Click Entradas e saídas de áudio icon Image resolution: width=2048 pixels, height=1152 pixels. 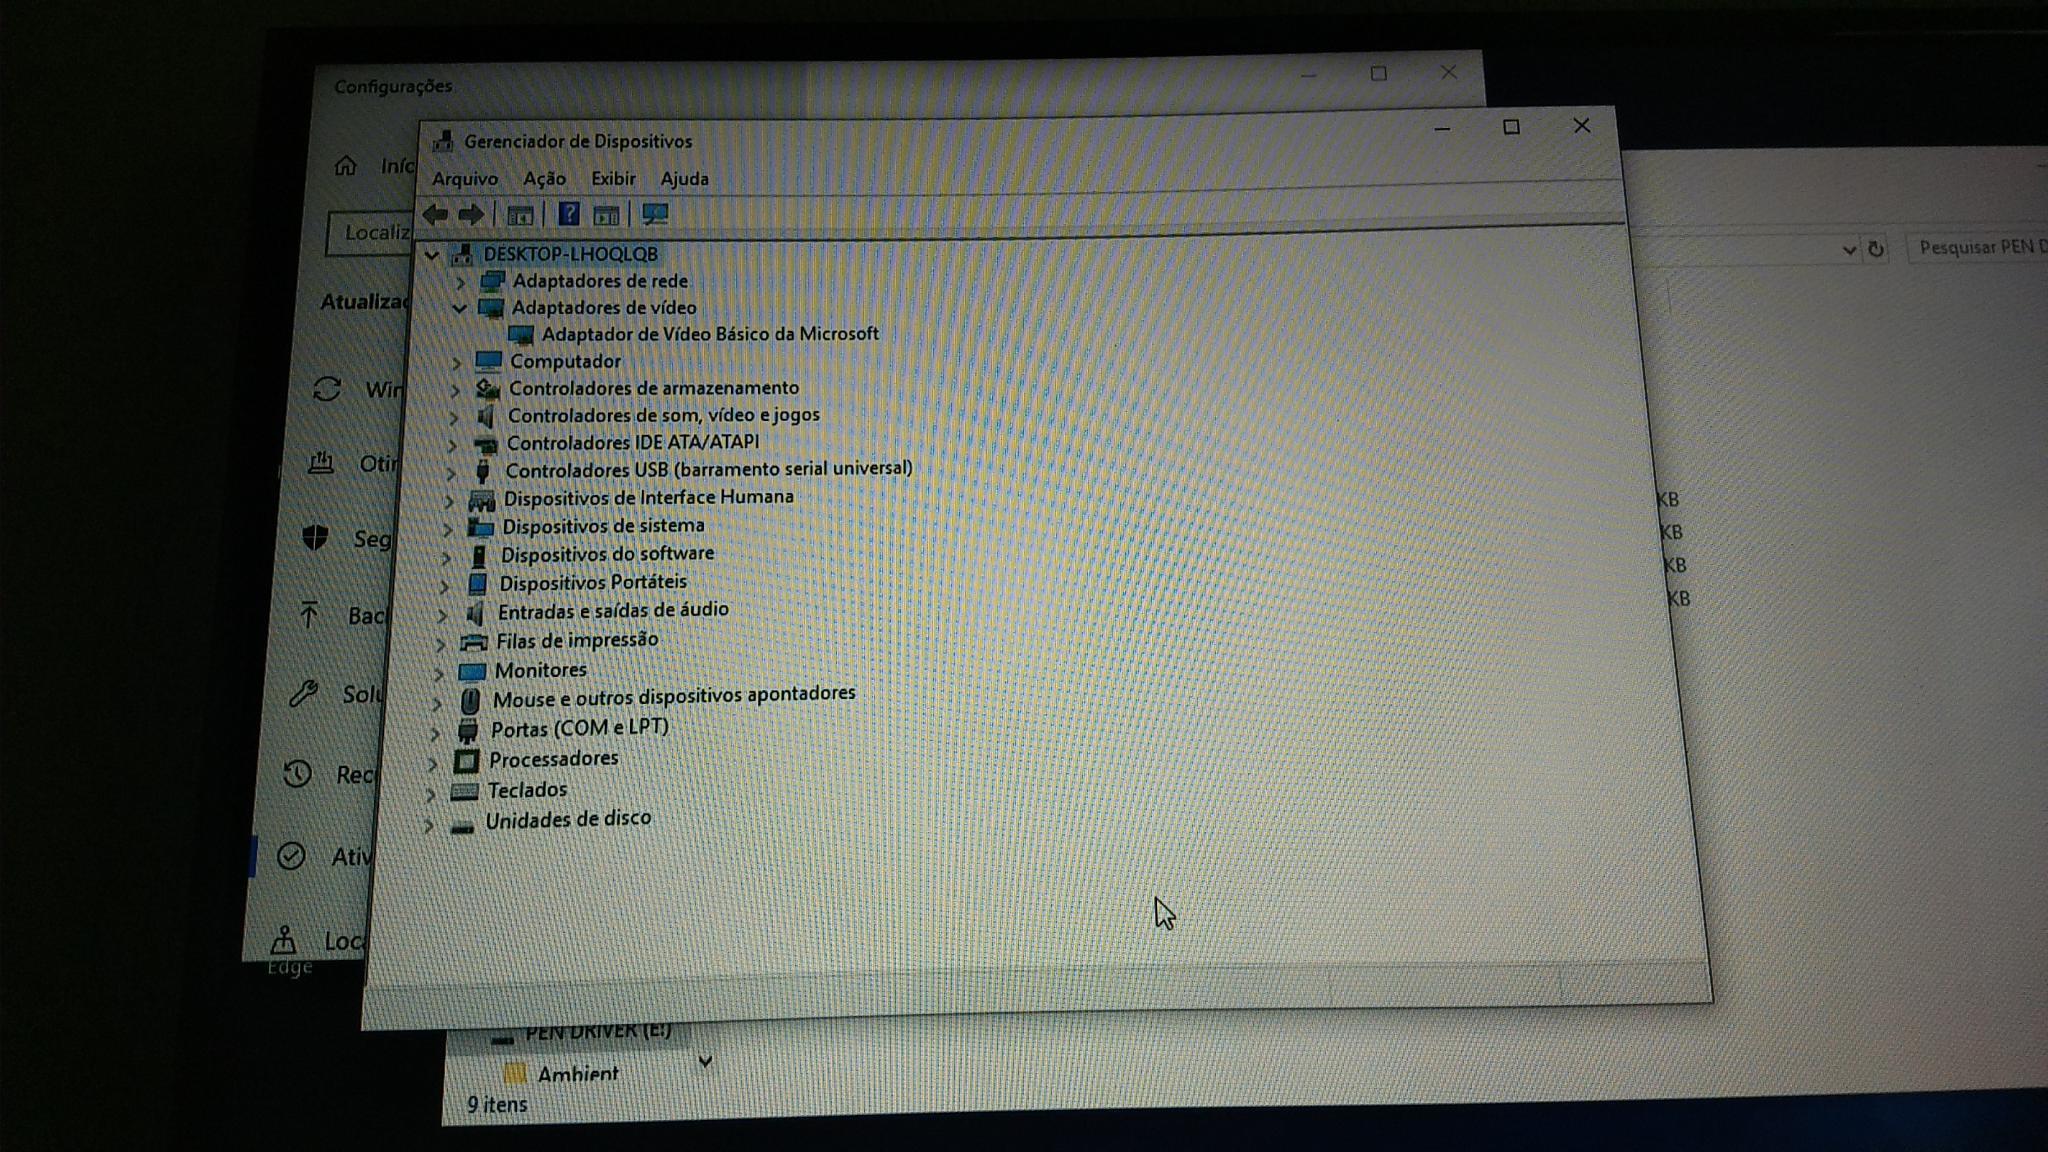click(x=476, y=612)
